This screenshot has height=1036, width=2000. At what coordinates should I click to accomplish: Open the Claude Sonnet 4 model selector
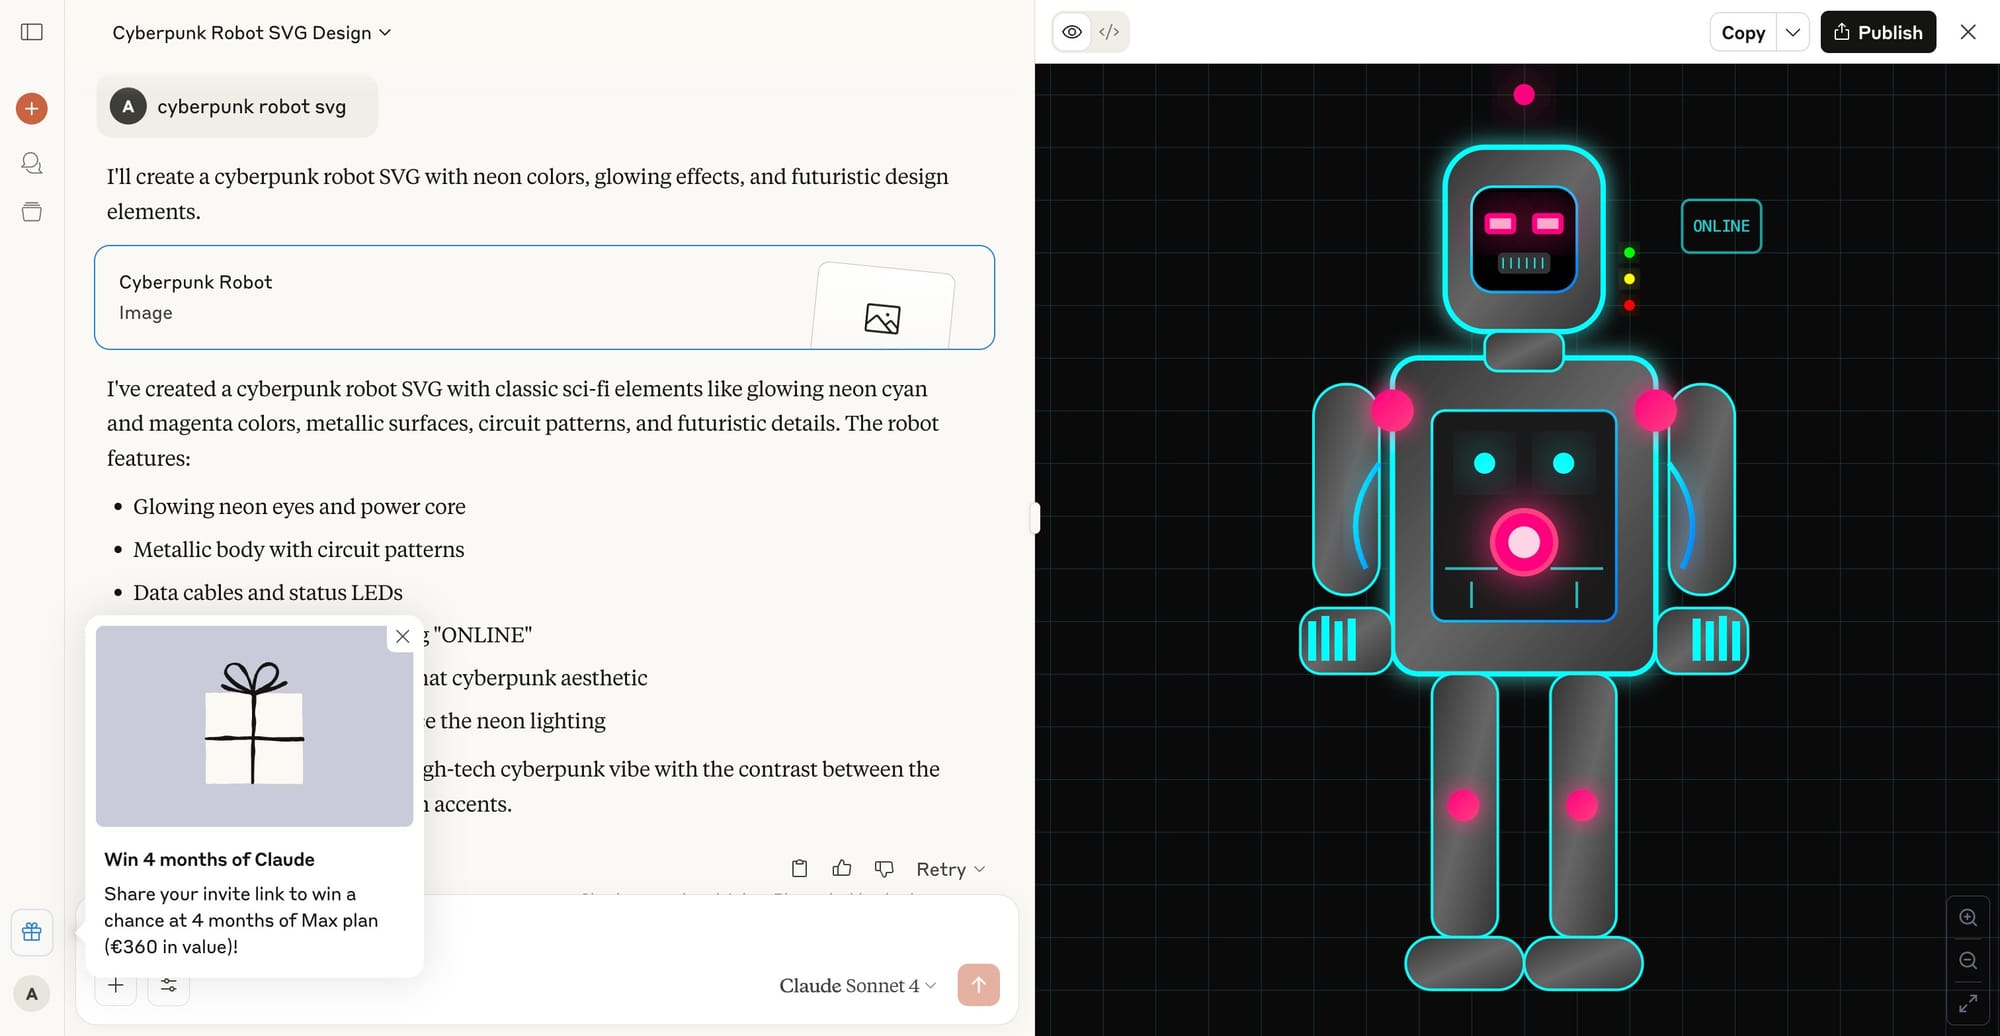coord(858,986)
